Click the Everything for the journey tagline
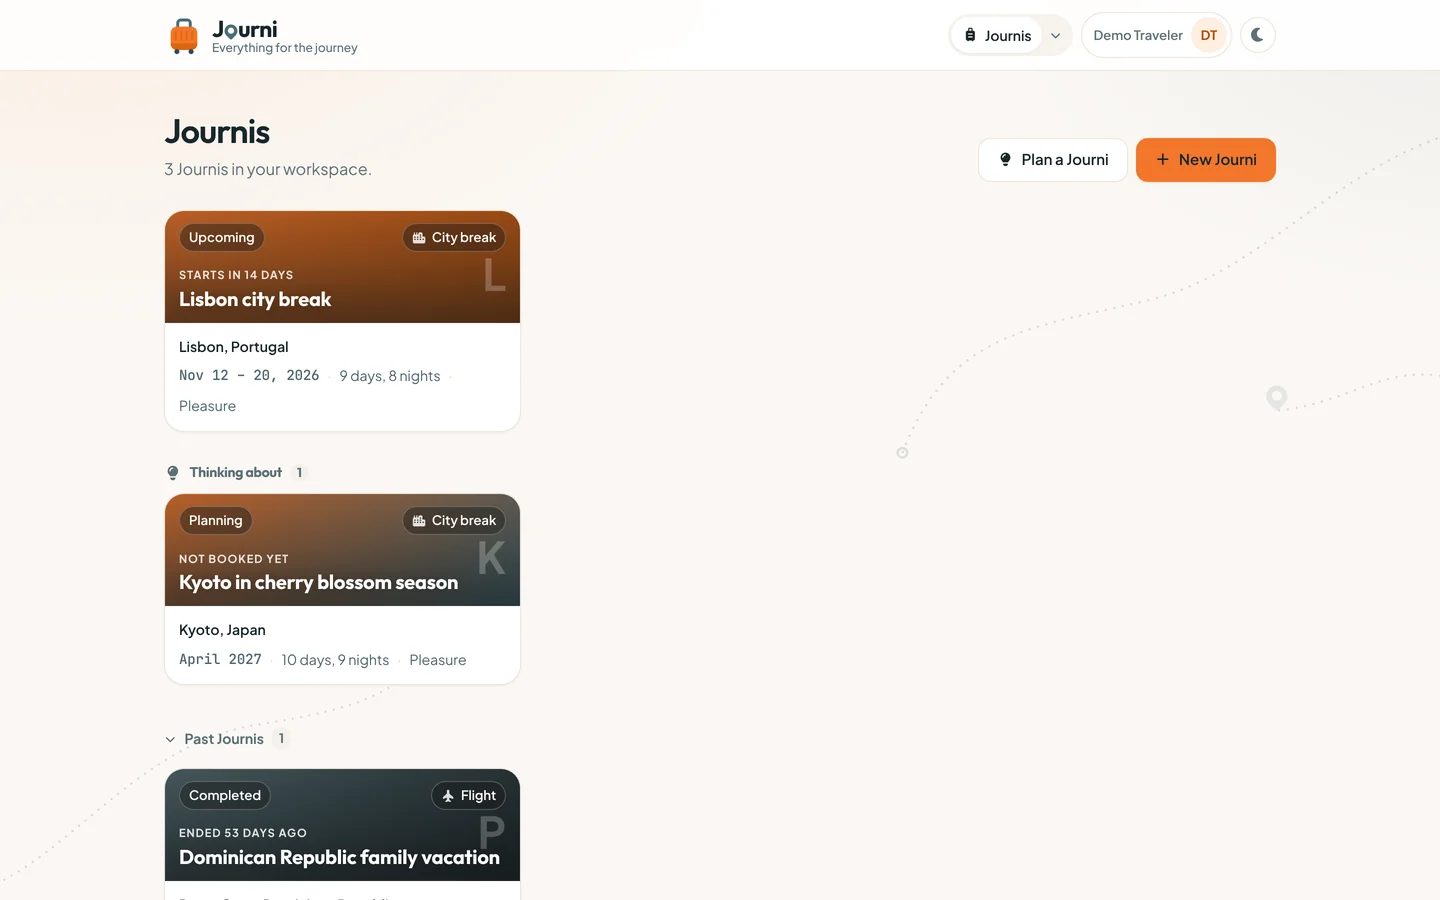 click(285, 48)
